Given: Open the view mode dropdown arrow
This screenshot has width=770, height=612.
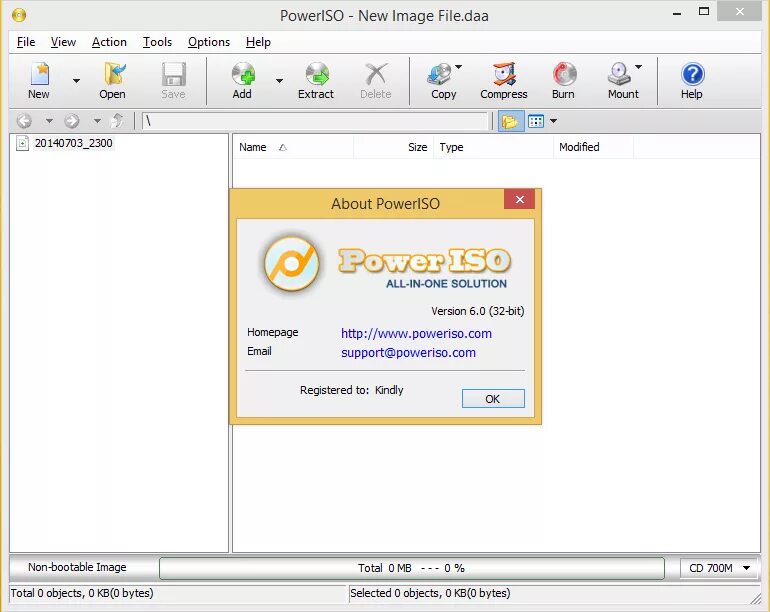Looking at the screenshot, I should pos(553,121).
